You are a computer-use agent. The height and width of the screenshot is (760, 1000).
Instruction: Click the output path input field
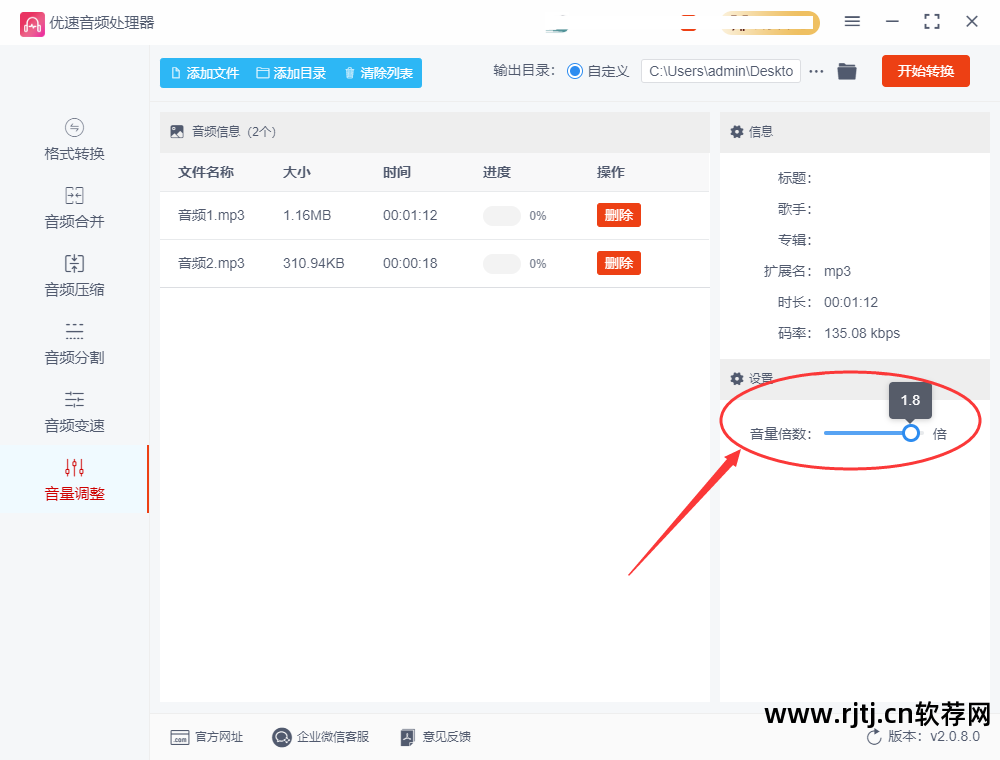tap(721, 71)
